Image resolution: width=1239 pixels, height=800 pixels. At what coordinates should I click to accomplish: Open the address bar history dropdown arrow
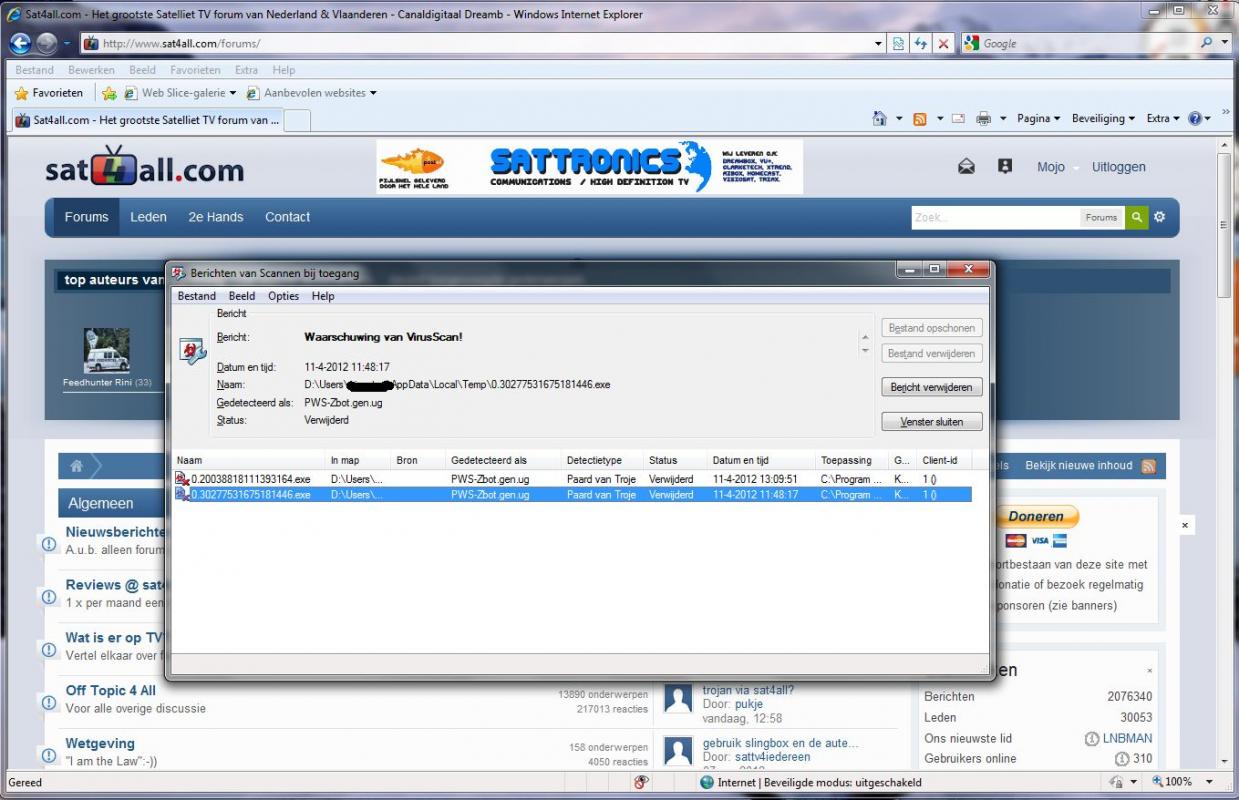point(878,44)
